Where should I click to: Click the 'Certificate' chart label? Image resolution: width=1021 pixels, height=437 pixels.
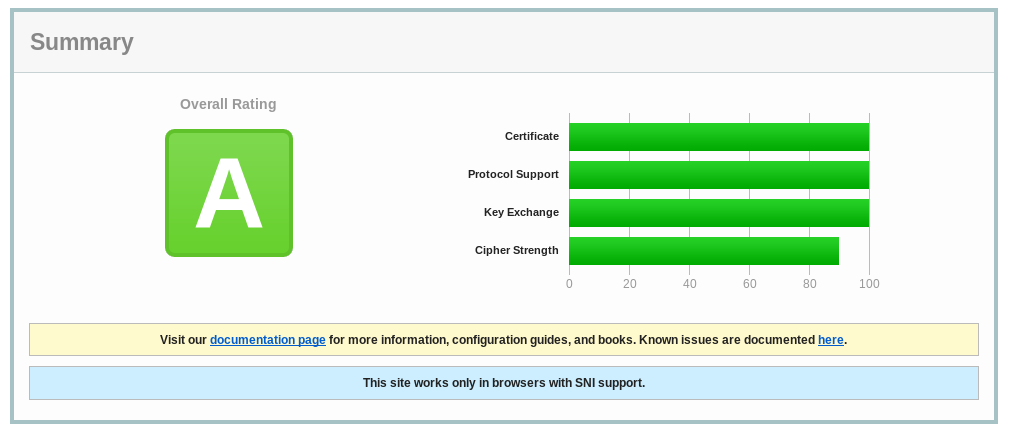[x=532, y=136]
